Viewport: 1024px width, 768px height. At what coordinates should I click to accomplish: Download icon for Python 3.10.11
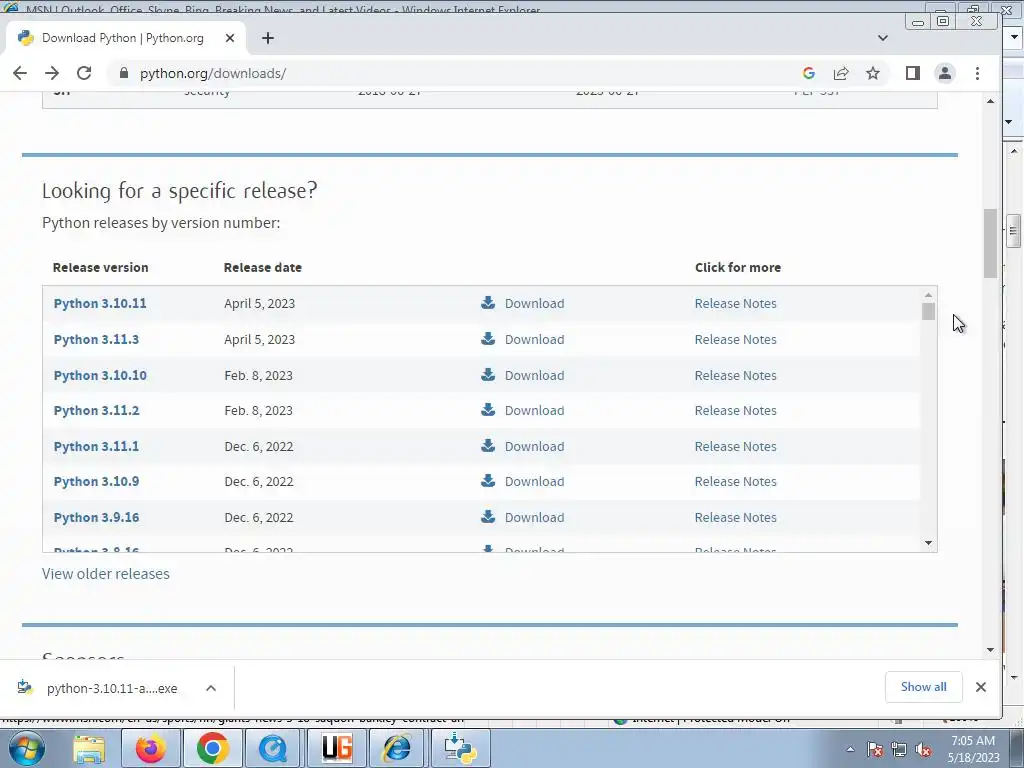pos(488,302)
